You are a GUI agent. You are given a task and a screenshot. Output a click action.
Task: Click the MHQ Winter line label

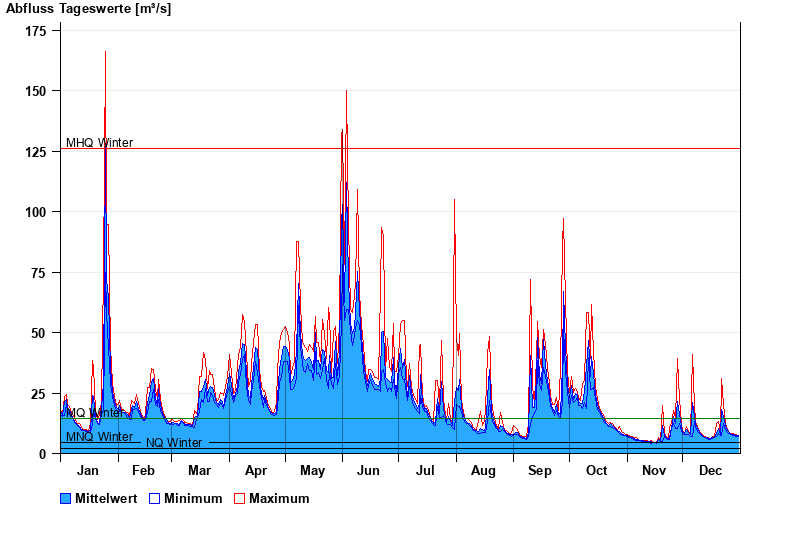99,143
